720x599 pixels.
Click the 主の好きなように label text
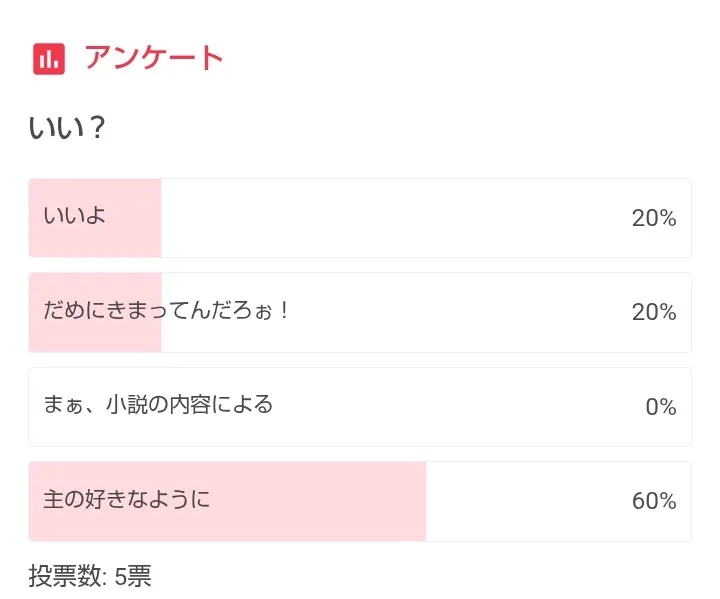point(127,498)
